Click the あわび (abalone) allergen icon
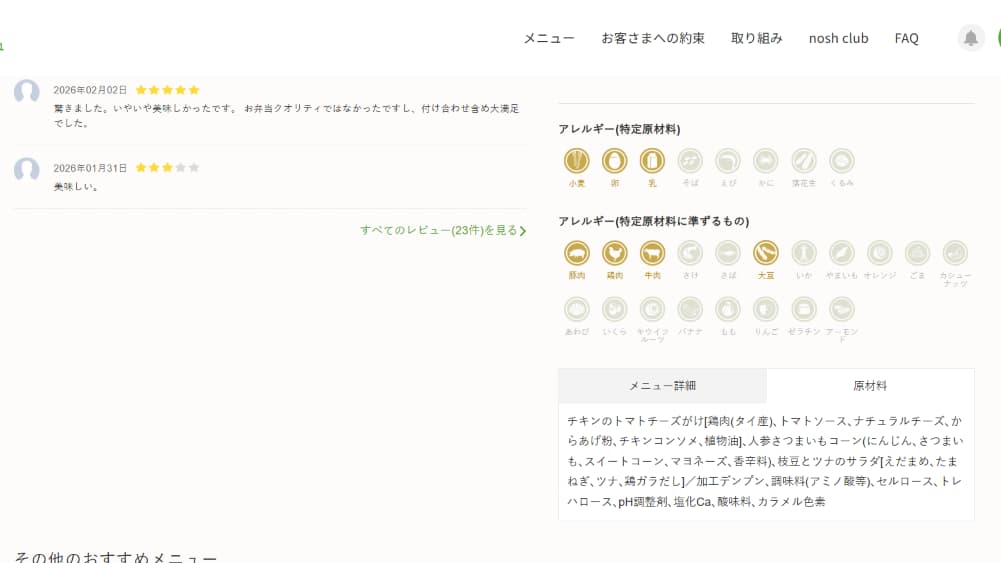1001x563 pixels. click(x=576, y=309)
